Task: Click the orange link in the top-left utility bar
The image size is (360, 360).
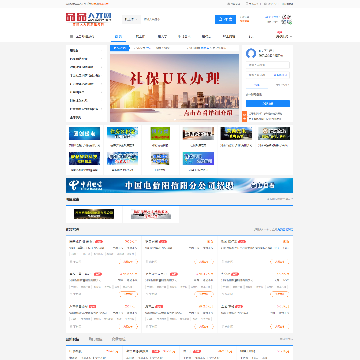Action: (99, 4)
